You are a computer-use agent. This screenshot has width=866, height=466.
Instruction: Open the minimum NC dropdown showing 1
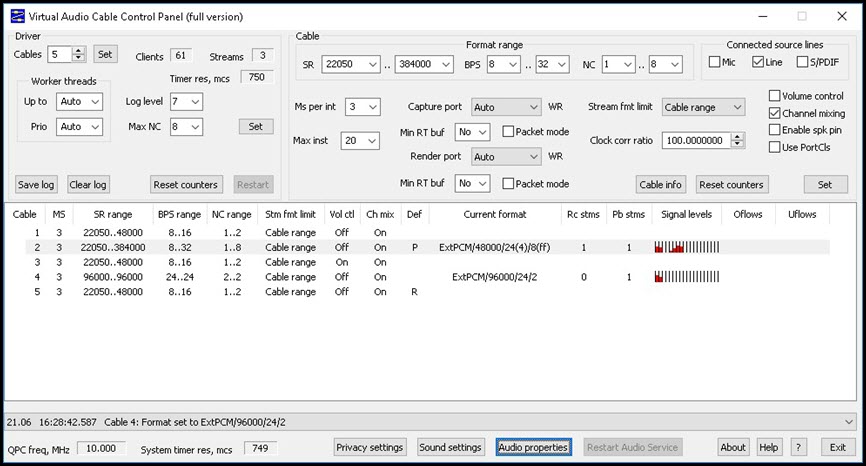tap(619, 64)
